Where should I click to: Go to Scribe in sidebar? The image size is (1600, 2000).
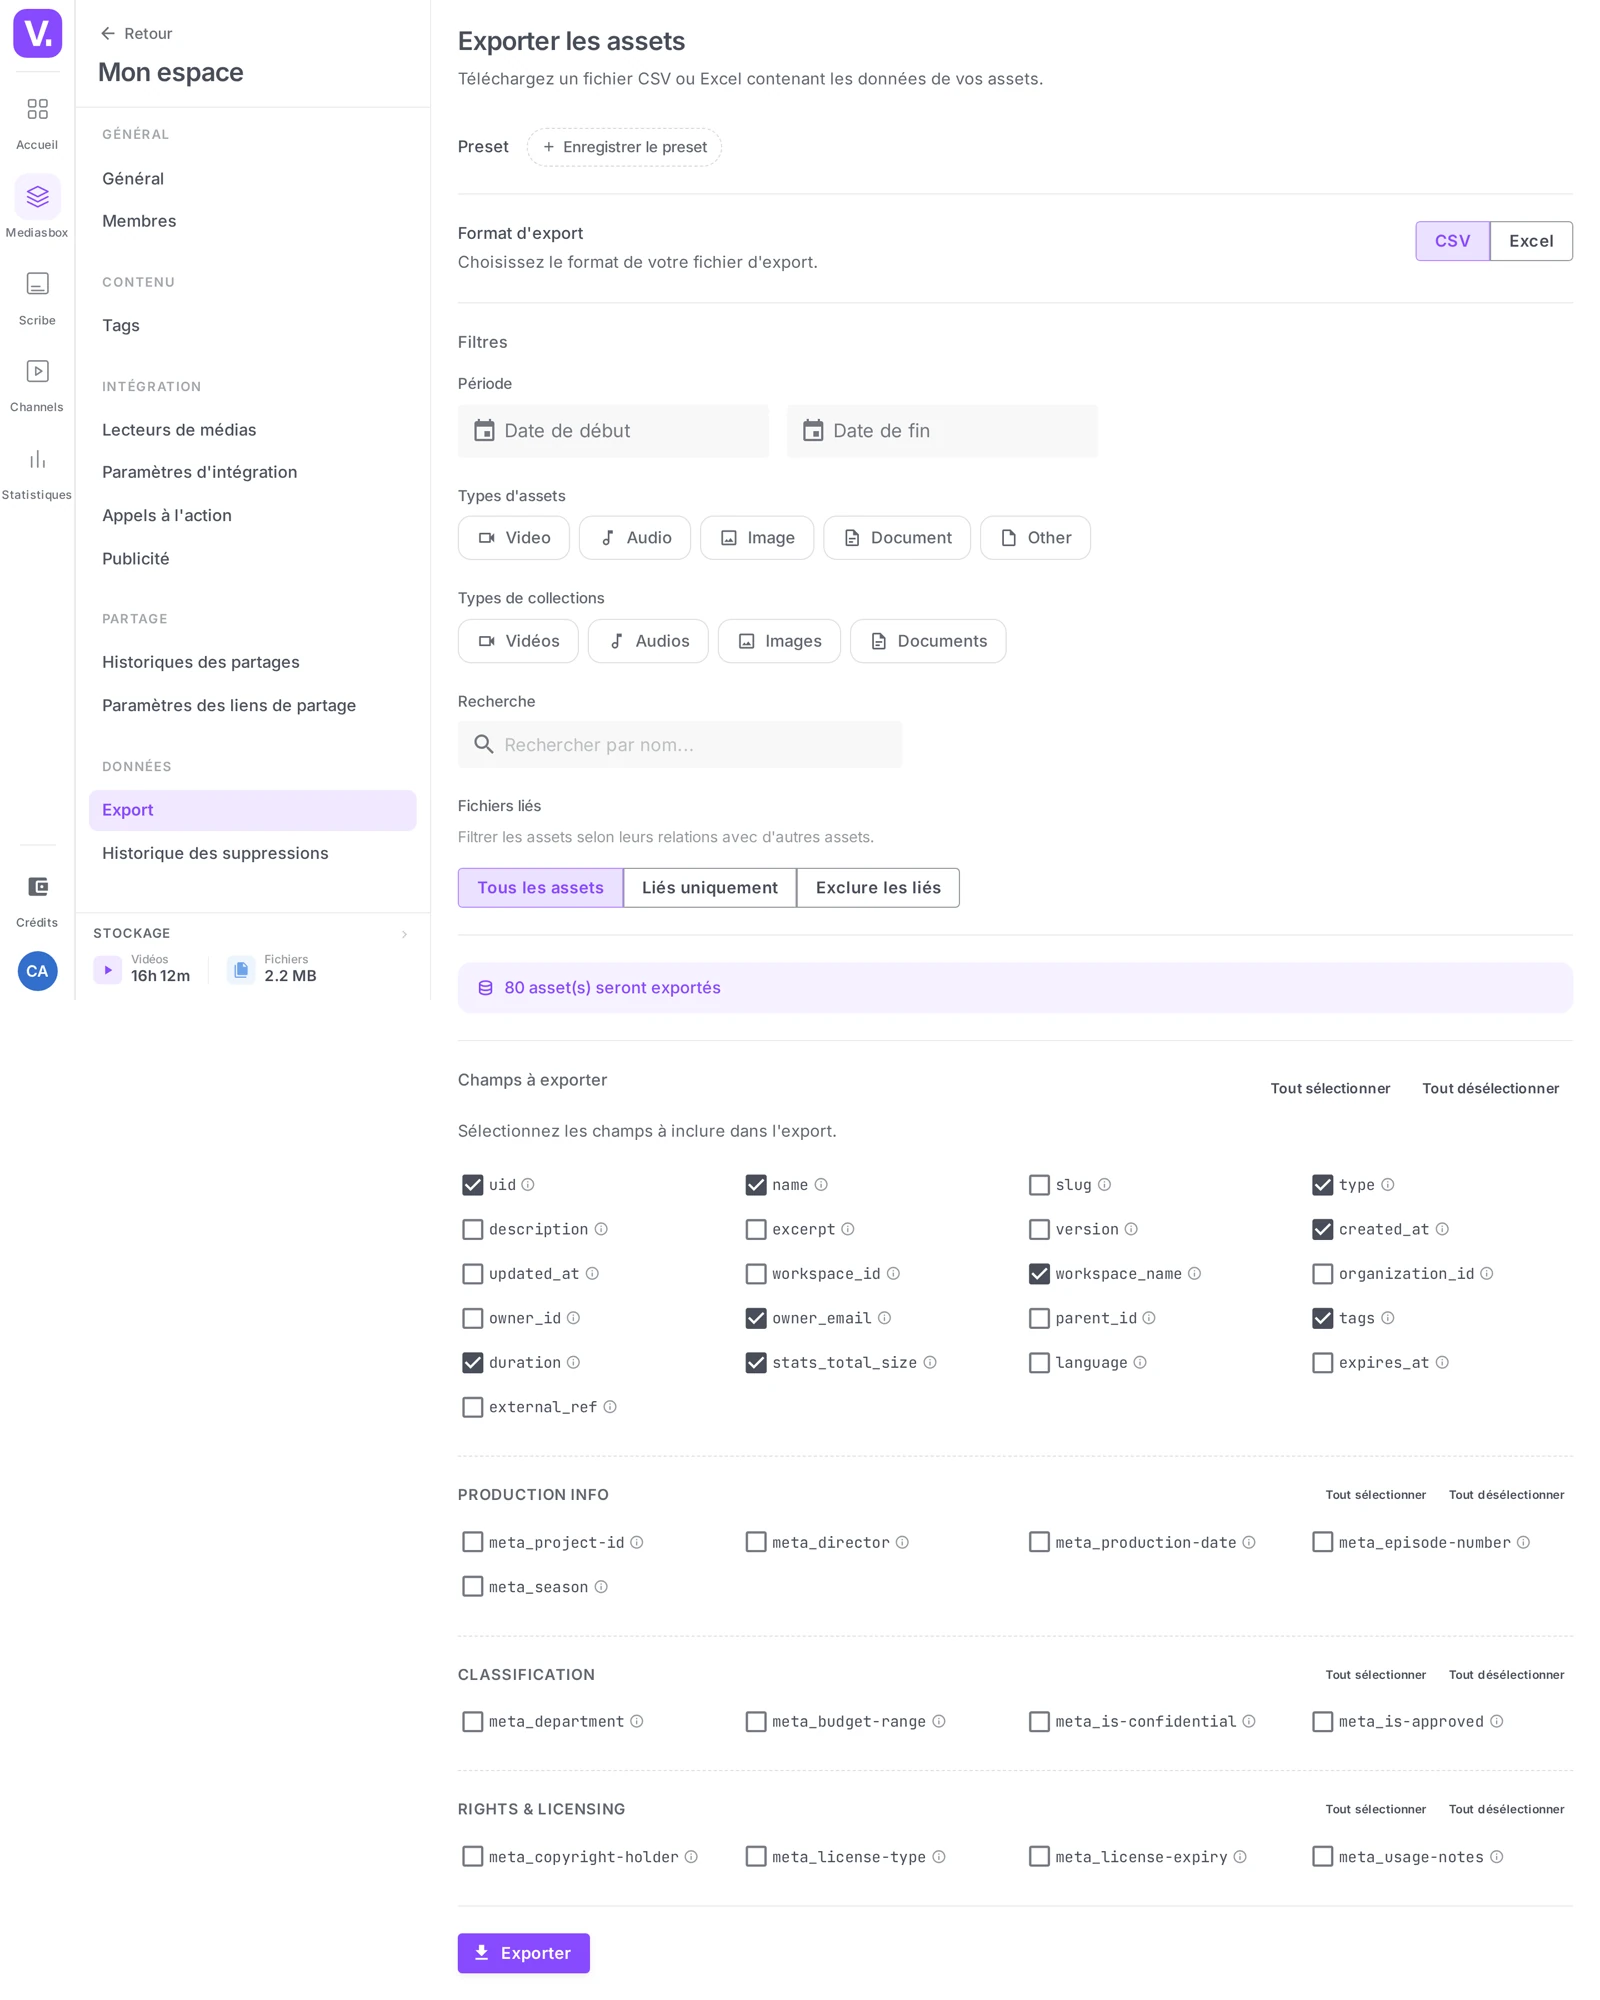coord(37,284)
